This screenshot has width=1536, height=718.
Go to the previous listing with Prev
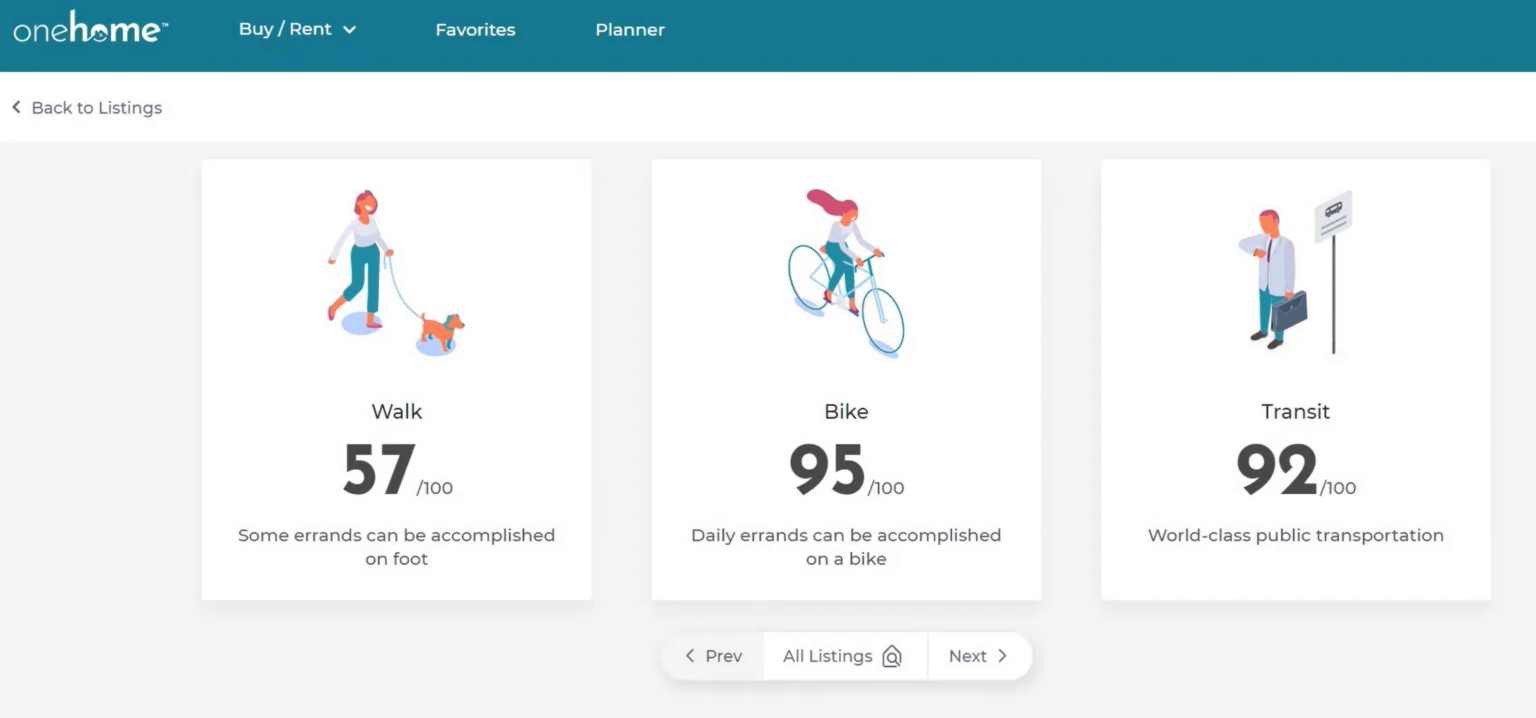[x=713, y=656]
